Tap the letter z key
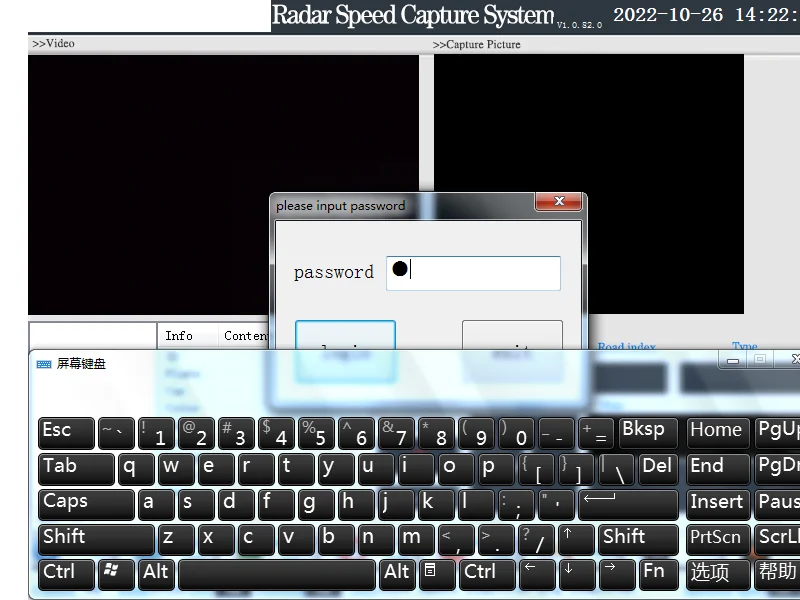 click(176, 539)
